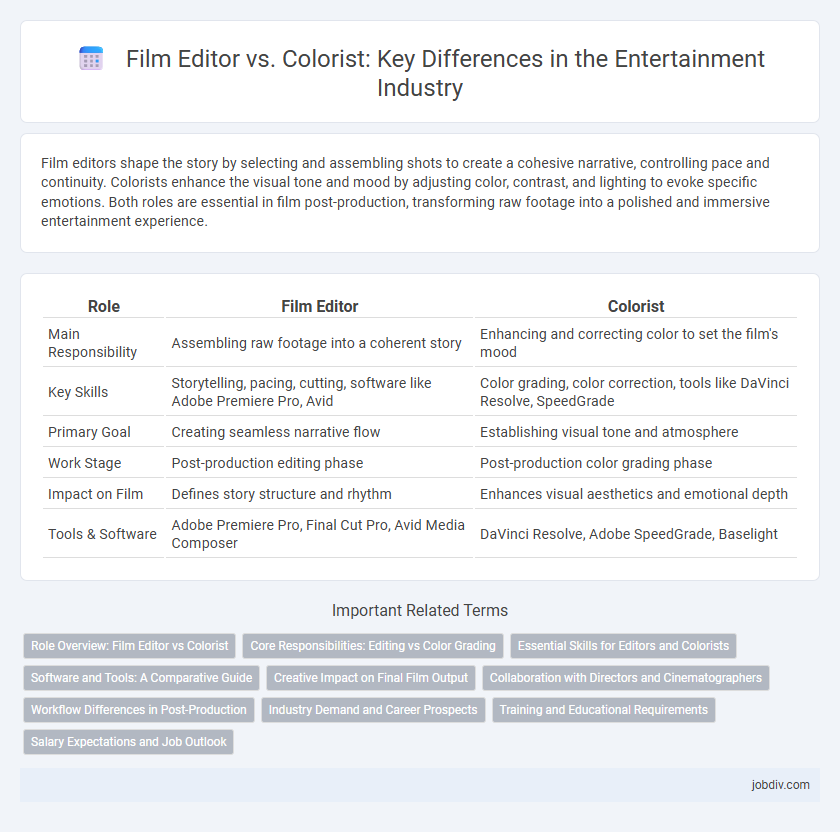The height and width of the screenshot is (832, 840).
Task: Click 'Defines story structure and rhythm' cell
Action: click(319, 494)
